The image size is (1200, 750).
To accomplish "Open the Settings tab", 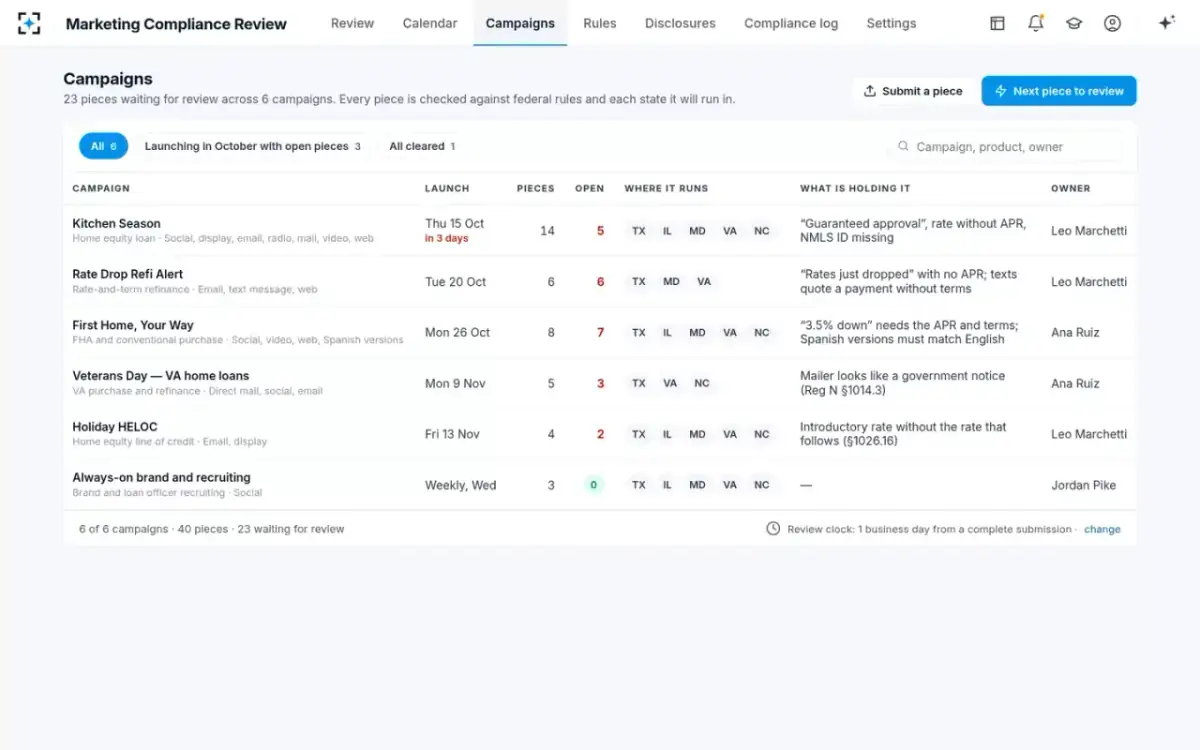I will 891,23.
